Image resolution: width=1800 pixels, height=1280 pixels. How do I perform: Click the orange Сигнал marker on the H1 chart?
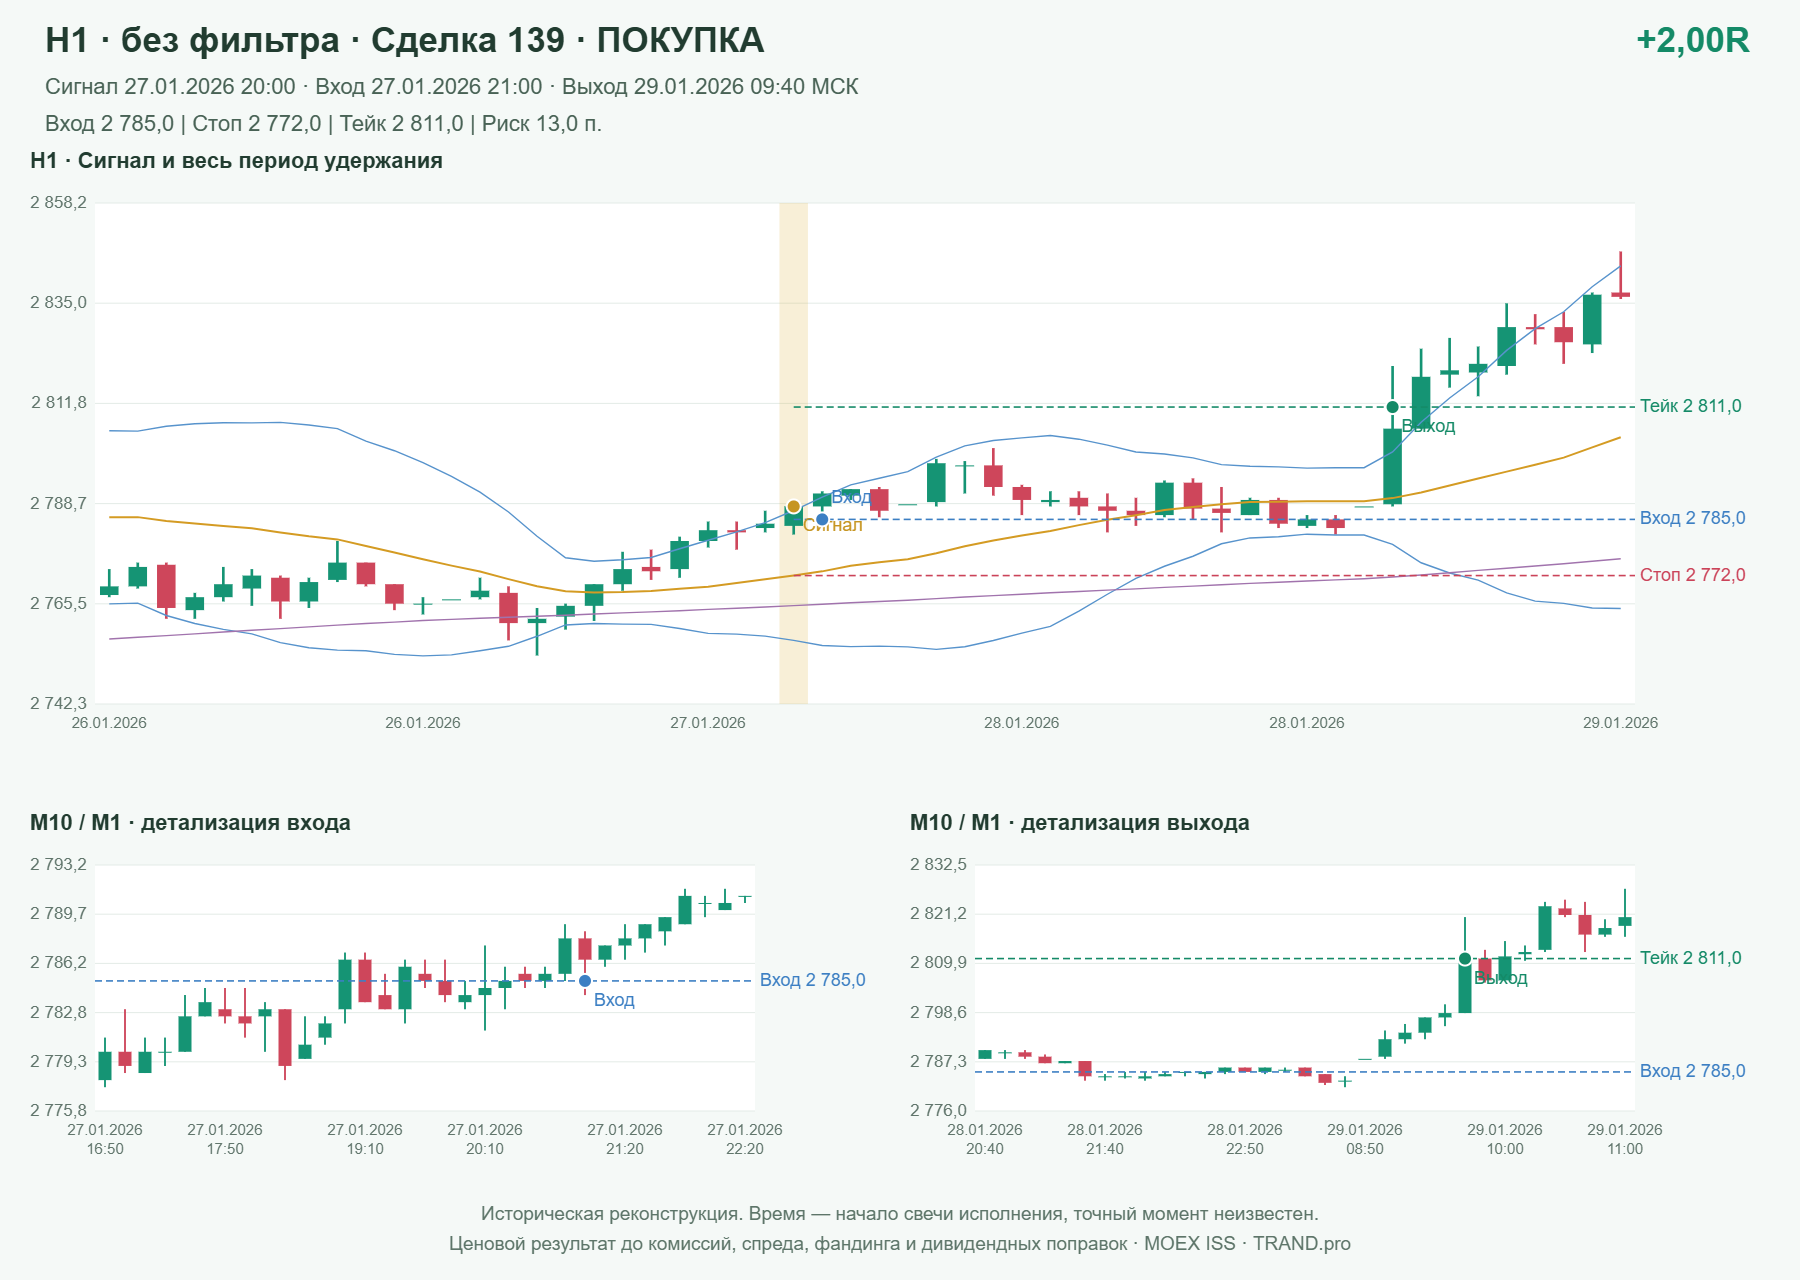pyautogui.click(x=793, y=507)
